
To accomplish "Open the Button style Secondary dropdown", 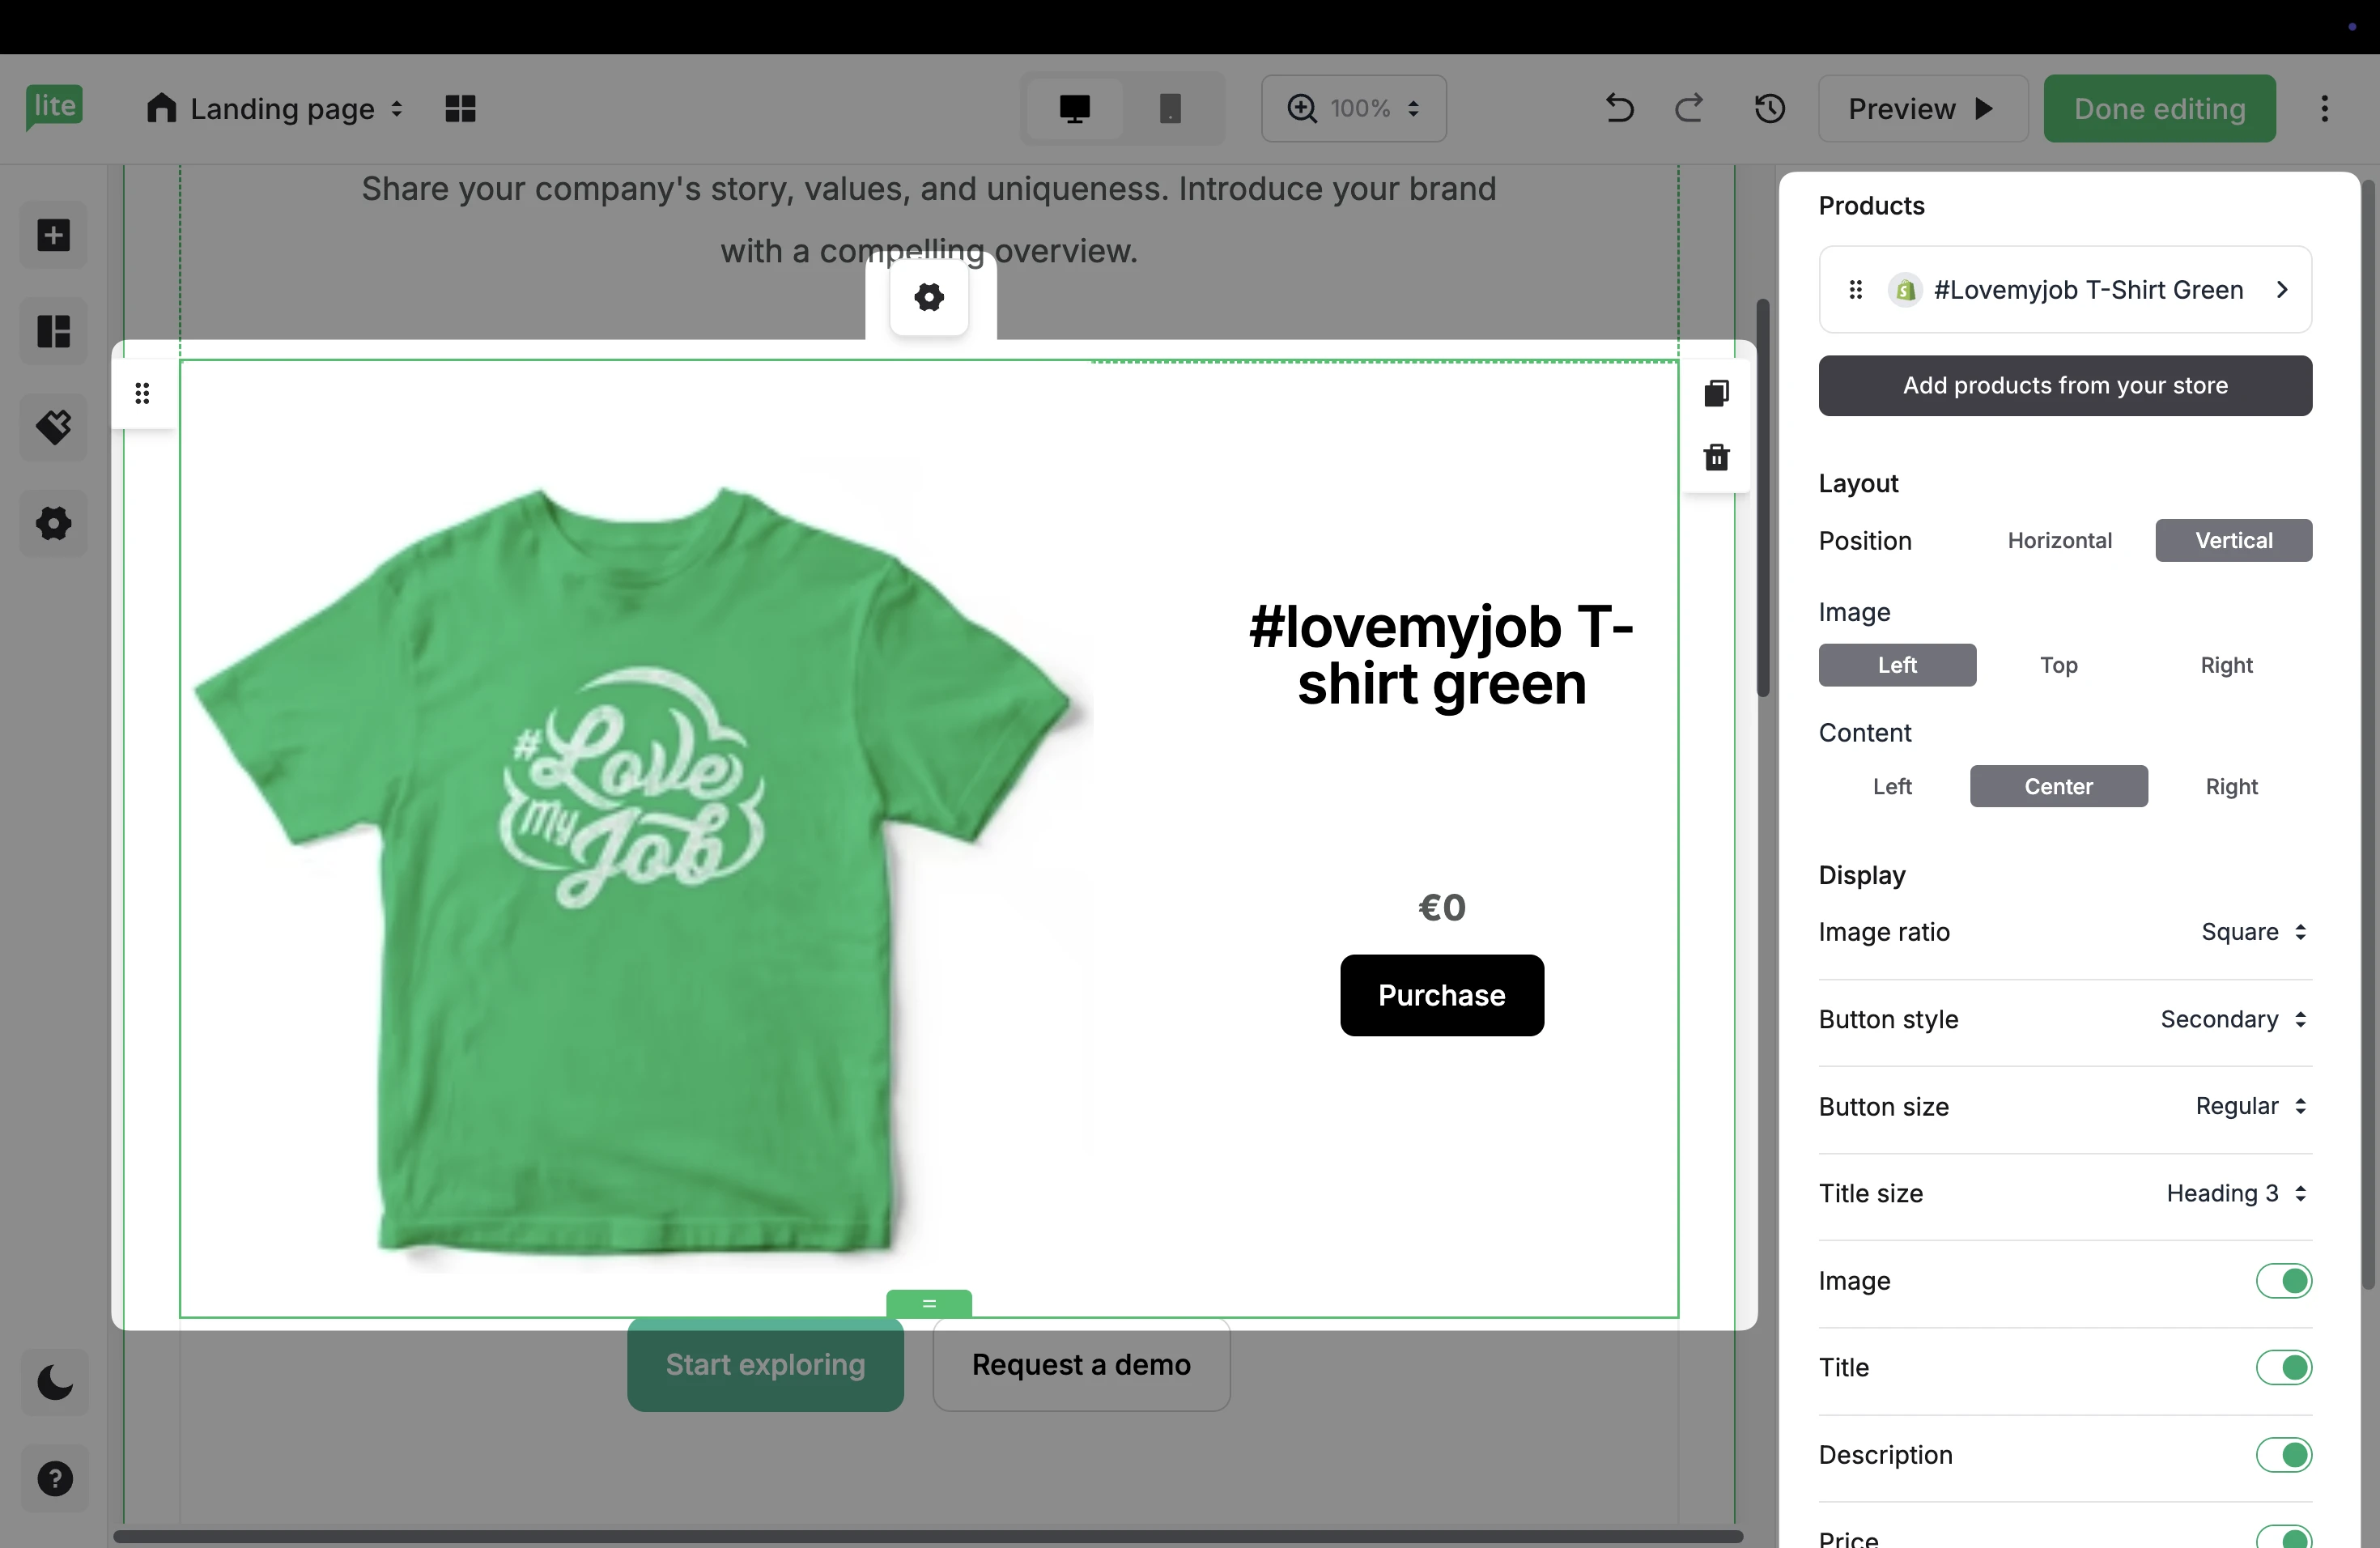I will coord(2233,1019).
